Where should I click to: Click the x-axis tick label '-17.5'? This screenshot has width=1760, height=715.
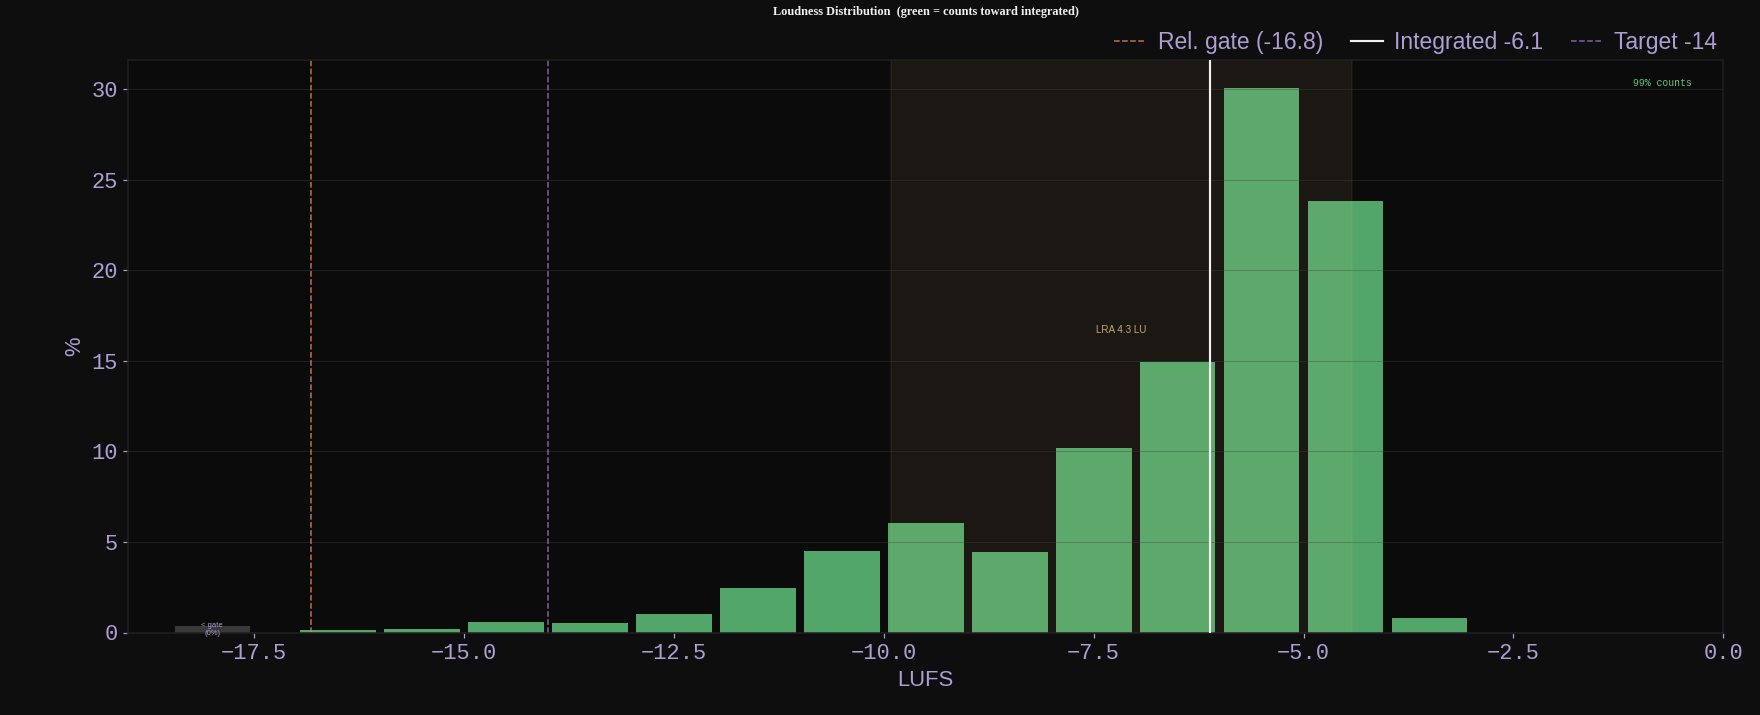(x=253, y=652)
